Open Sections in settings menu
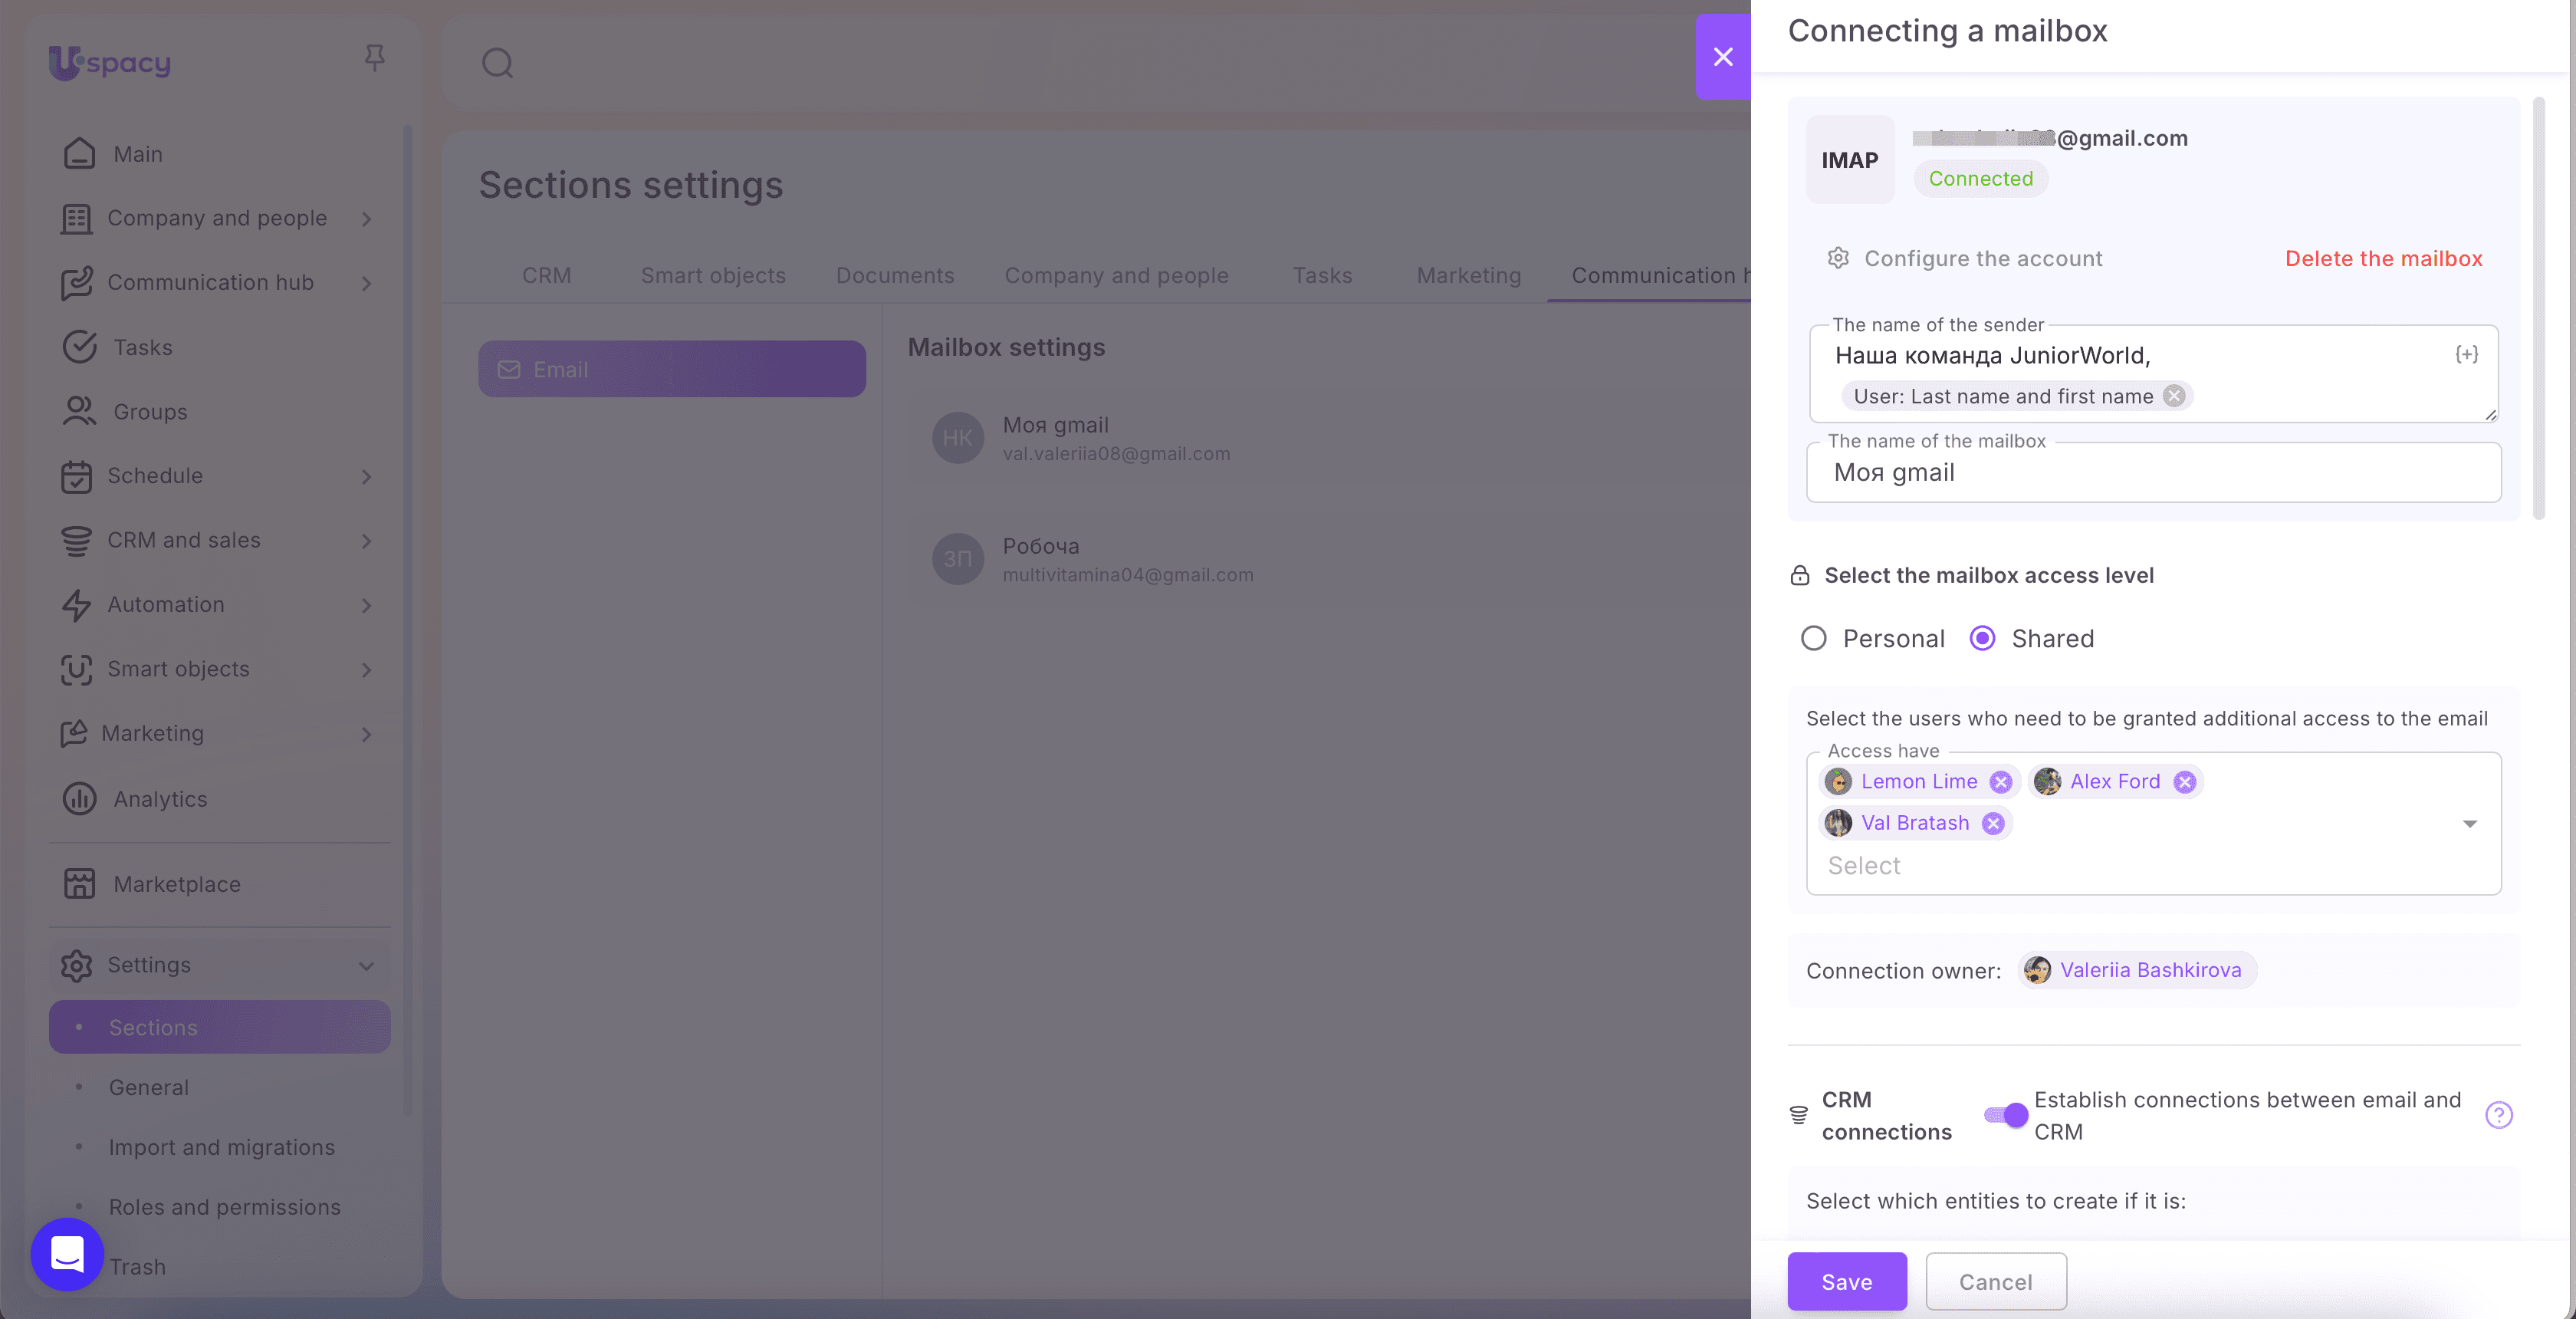This screenshot has height=1319, width=2576. coord(220,1027)
